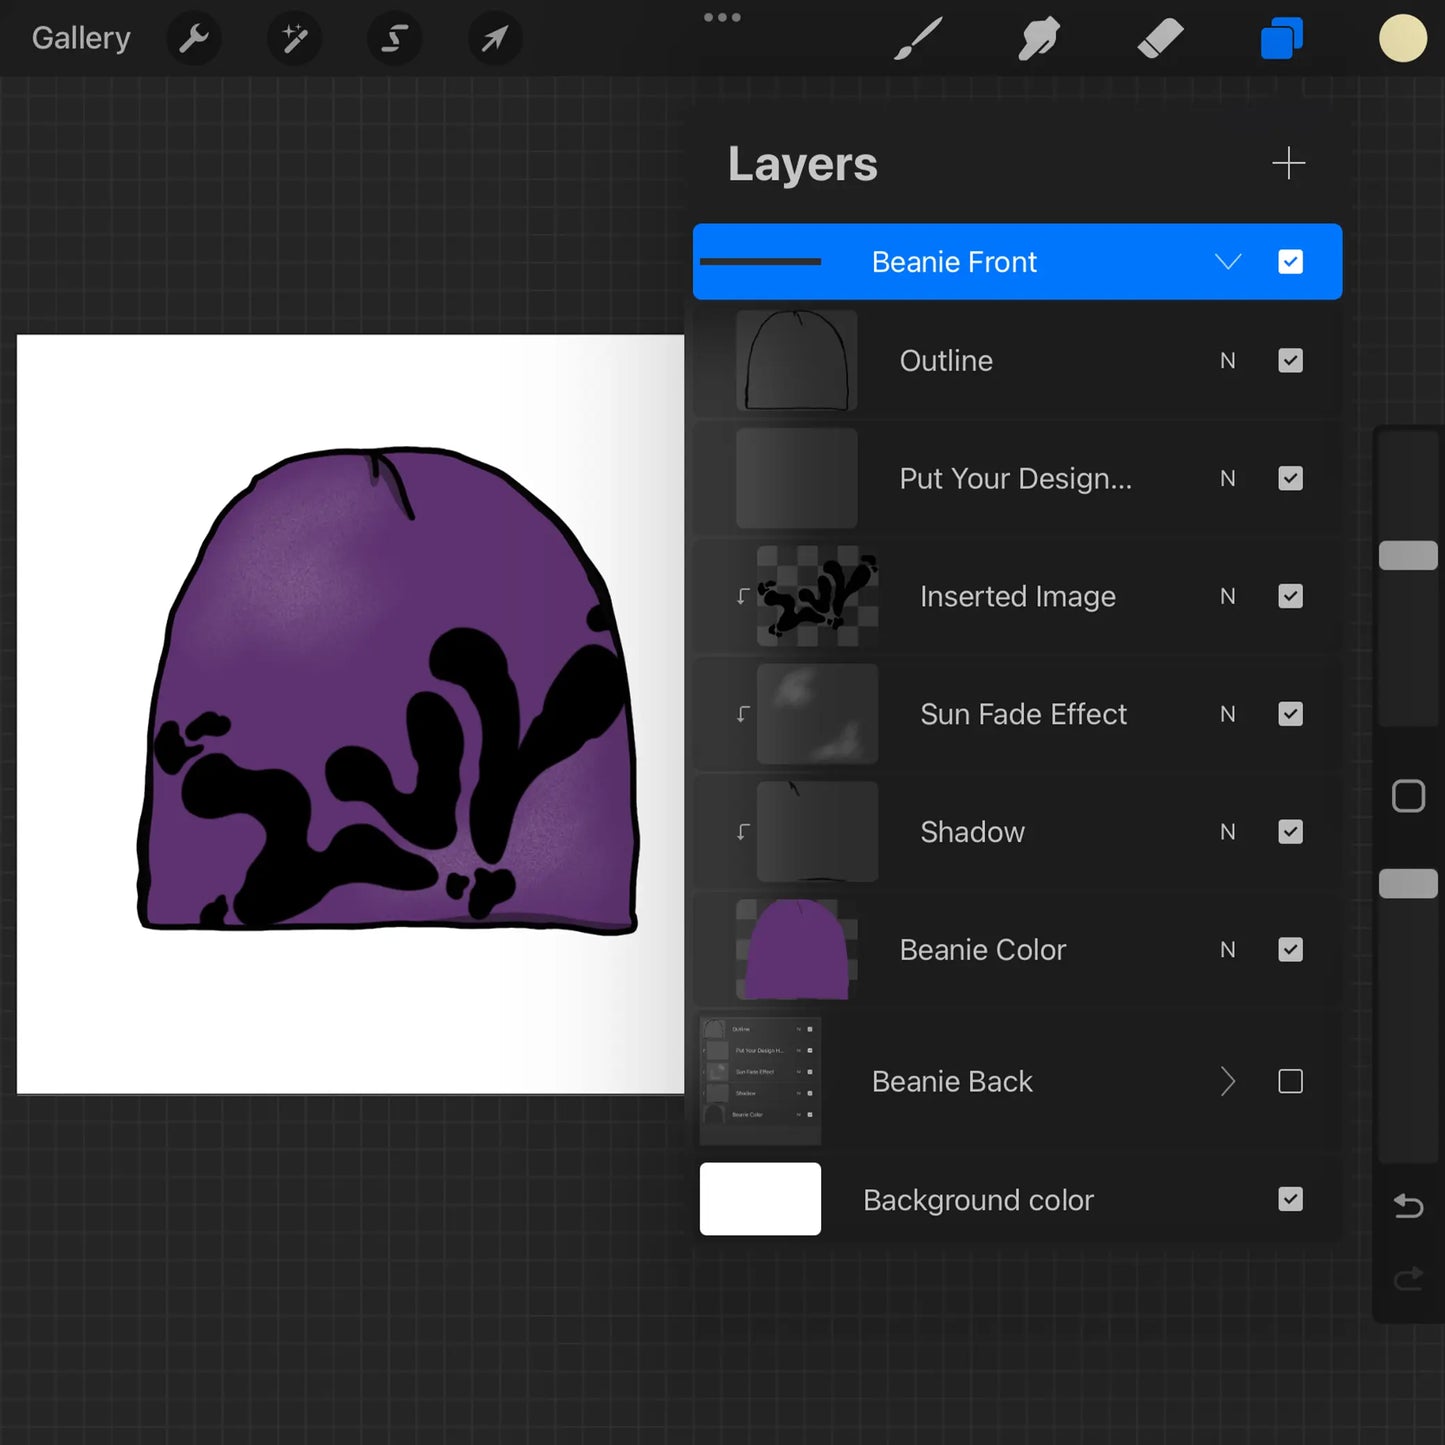This screenshot has width=1445, height=1445.
Task: Select the Smudge tool
Action: [x=1038, y=38]
